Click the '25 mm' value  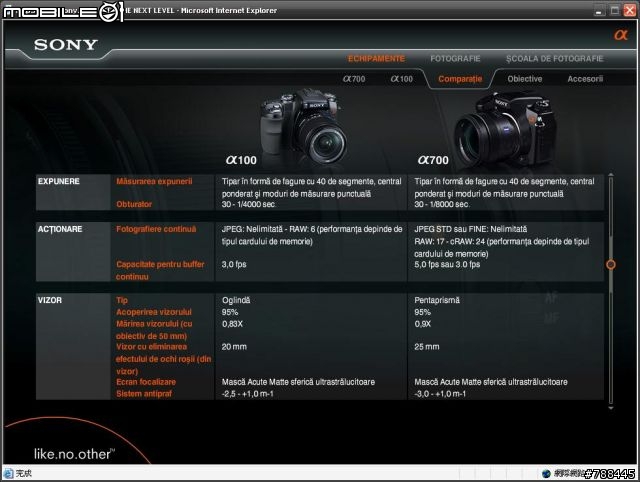(427, 347)
